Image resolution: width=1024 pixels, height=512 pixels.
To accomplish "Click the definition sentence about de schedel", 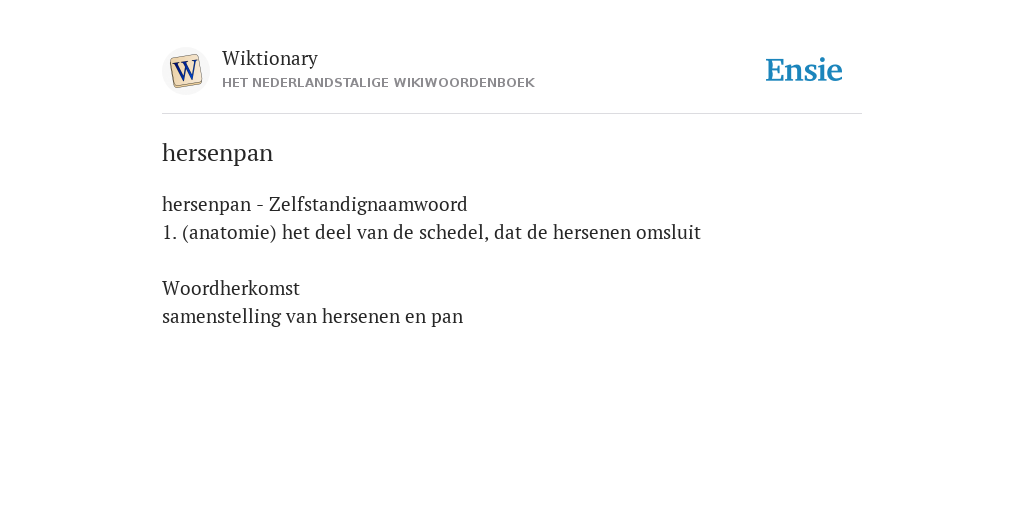I will (431, 232).
